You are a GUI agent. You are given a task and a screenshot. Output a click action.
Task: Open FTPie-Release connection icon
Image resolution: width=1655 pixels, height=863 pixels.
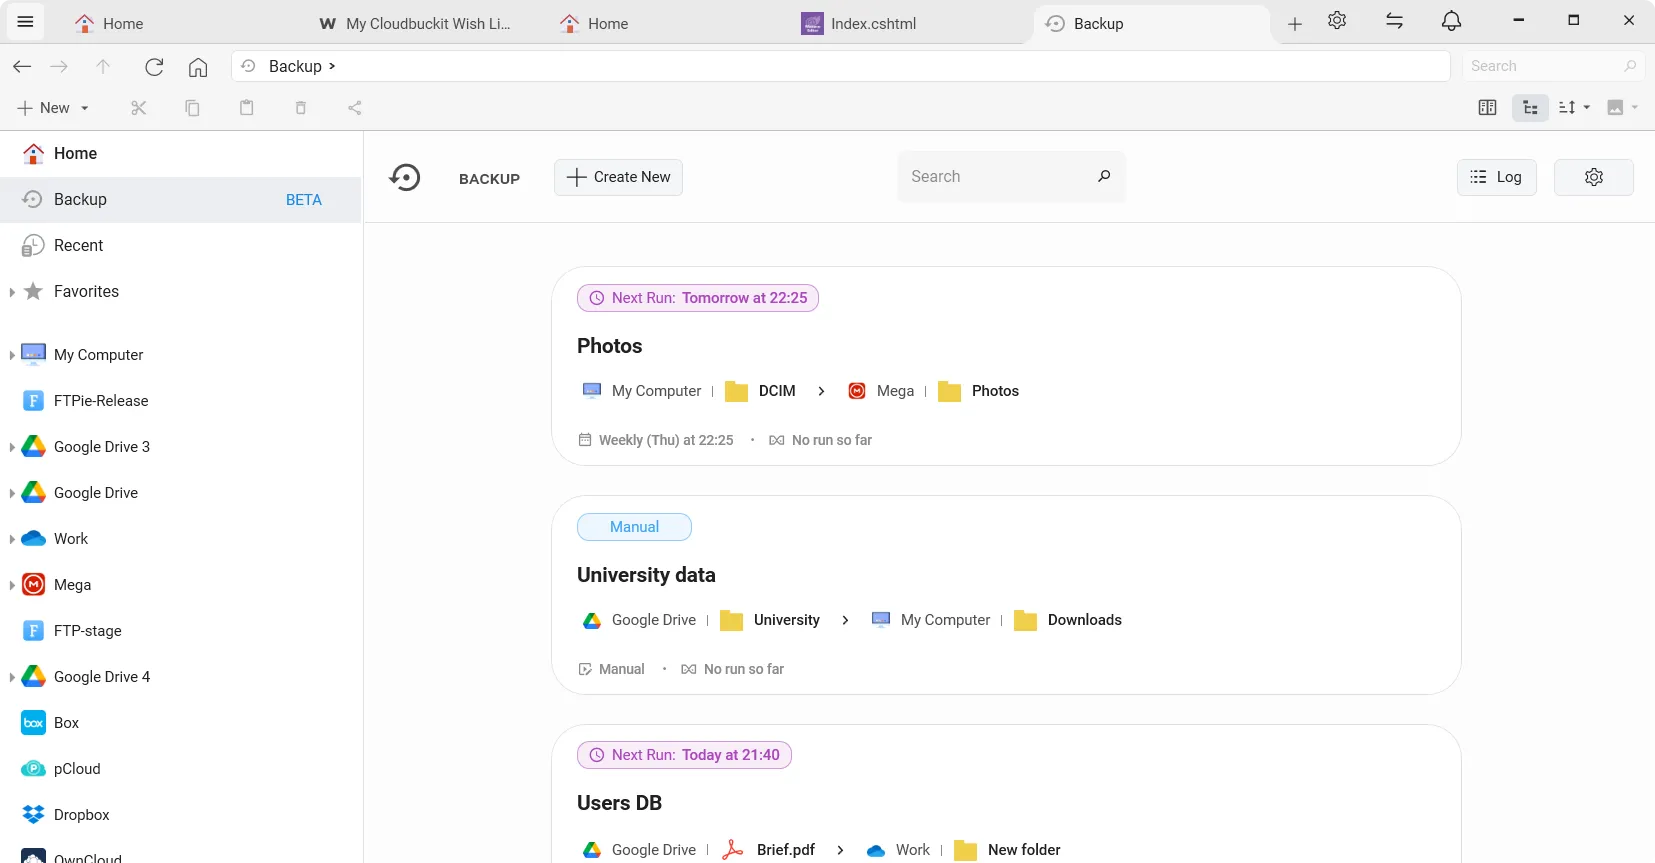(33, 401)
